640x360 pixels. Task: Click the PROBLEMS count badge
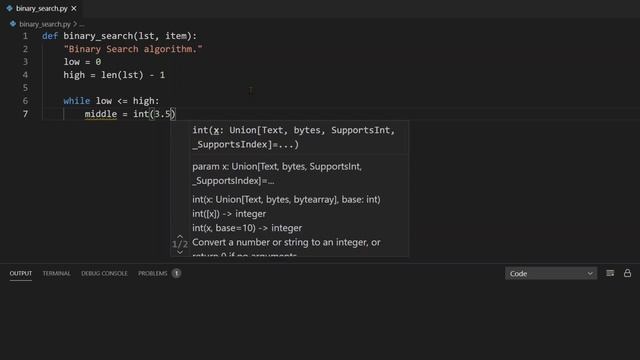(x=176, y=273)
